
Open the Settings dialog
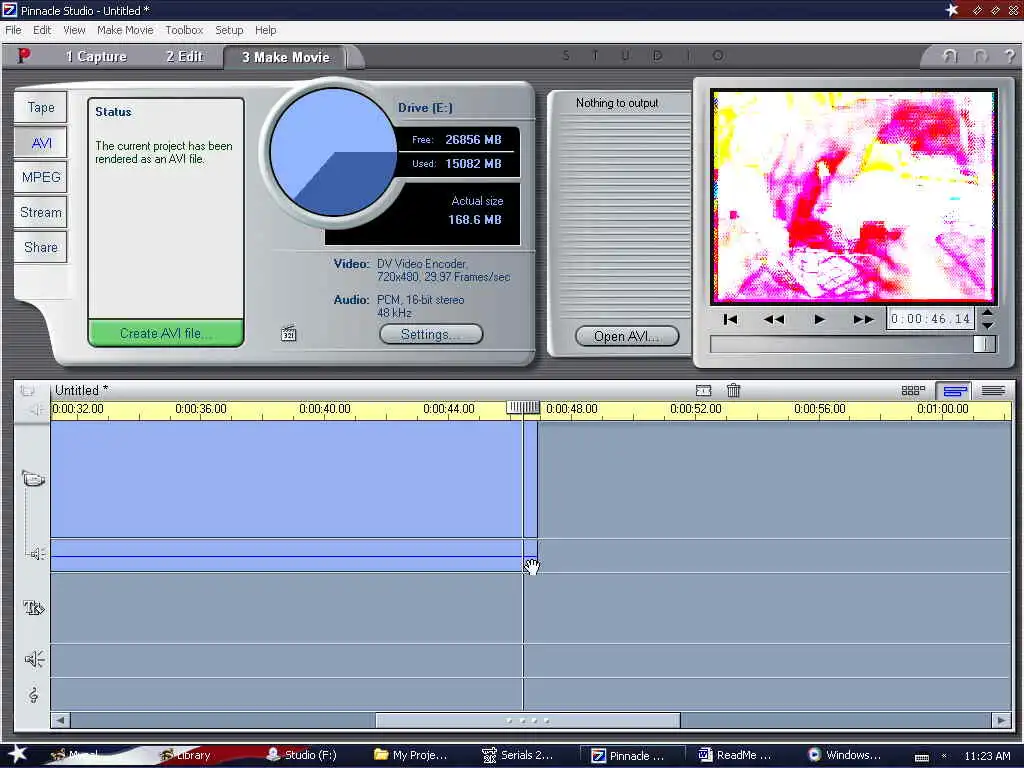click(431, 334)
